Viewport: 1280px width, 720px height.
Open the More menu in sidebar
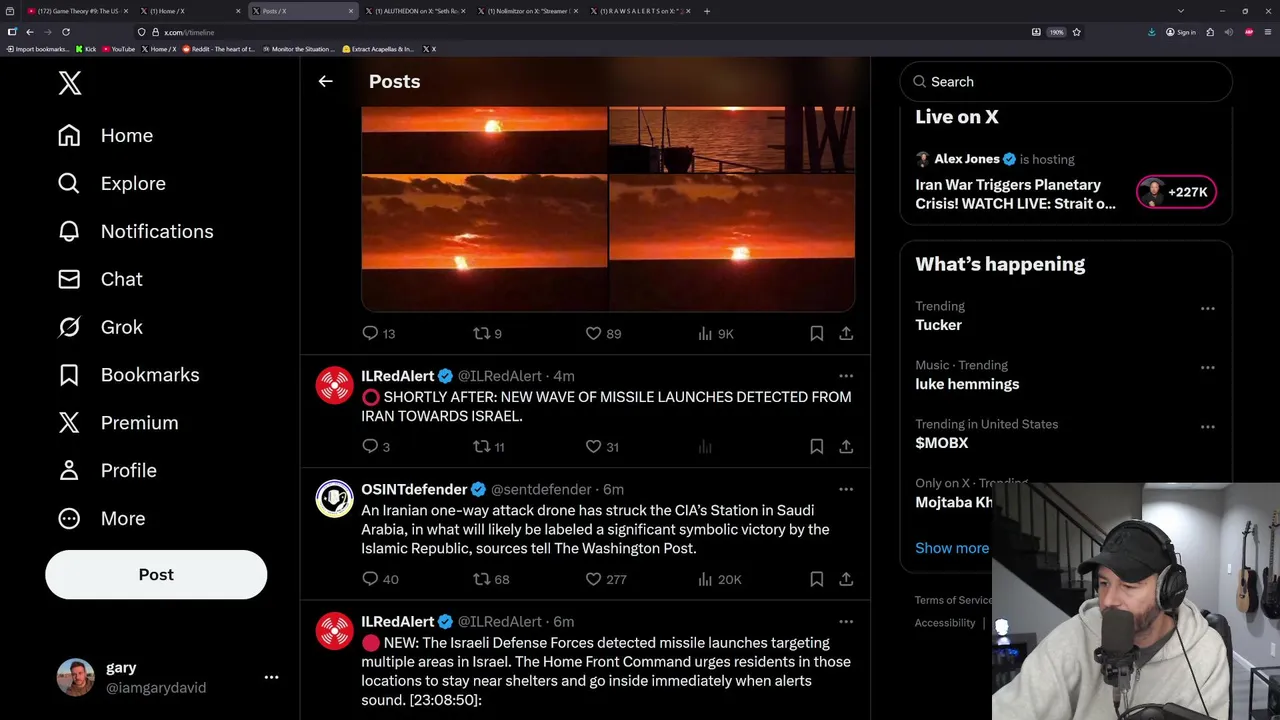point(101,518)
